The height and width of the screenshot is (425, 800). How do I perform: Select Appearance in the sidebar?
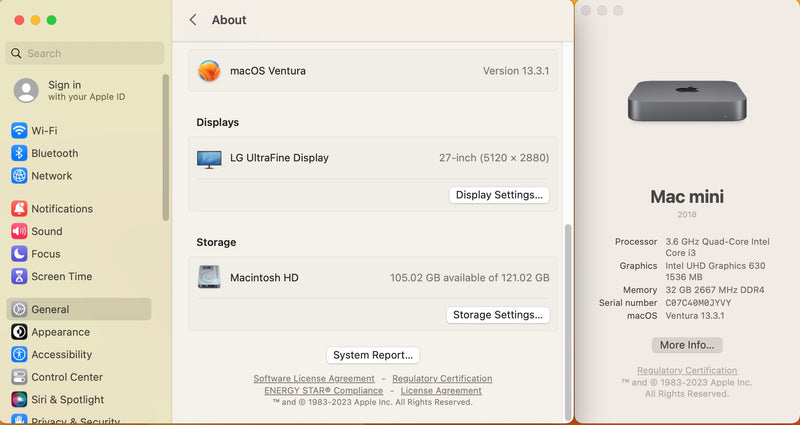click(x=60, y=332)
